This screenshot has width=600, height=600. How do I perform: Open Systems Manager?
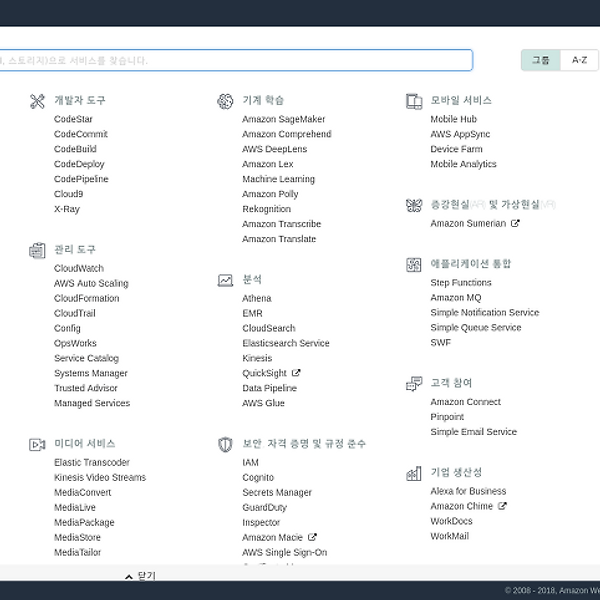pyautogui.click(x=91, y=373)
